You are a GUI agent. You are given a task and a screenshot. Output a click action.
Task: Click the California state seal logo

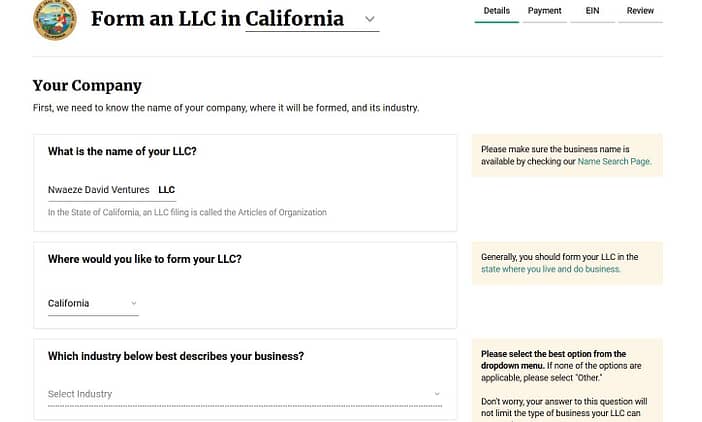pos(55,20)
